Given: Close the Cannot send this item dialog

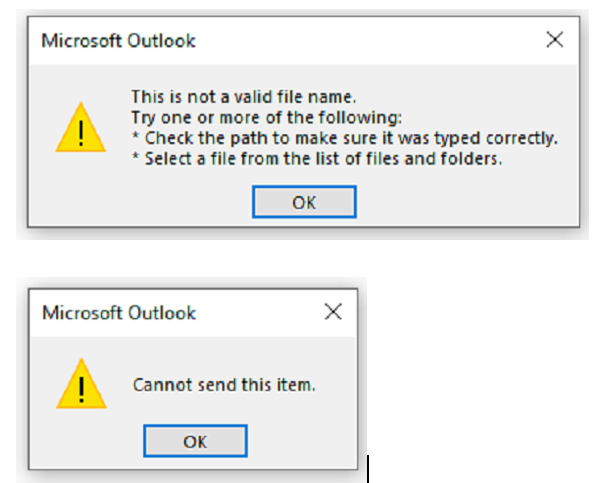Looking at the screenshot, I should [x=334, y=312].
